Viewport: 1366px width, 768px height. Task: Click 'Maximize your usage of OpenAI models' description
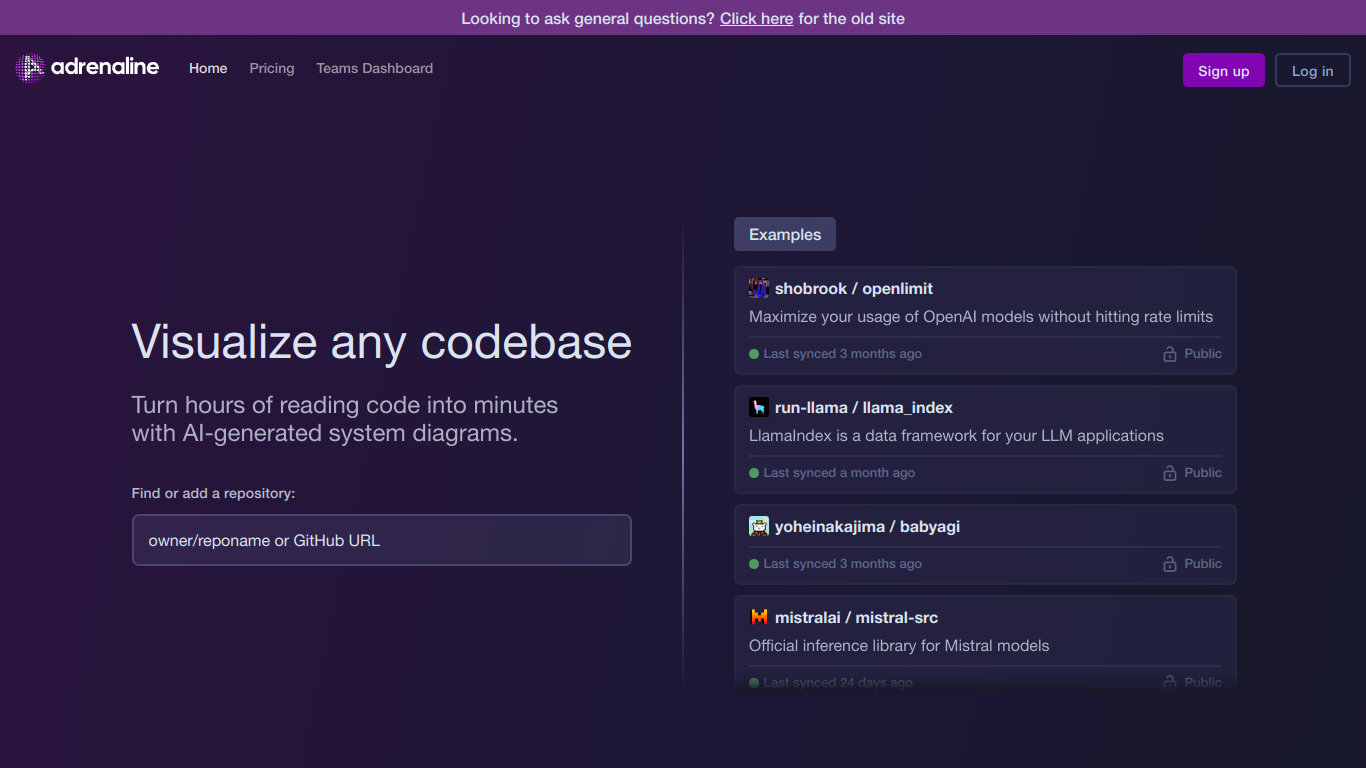pos(981,316)
